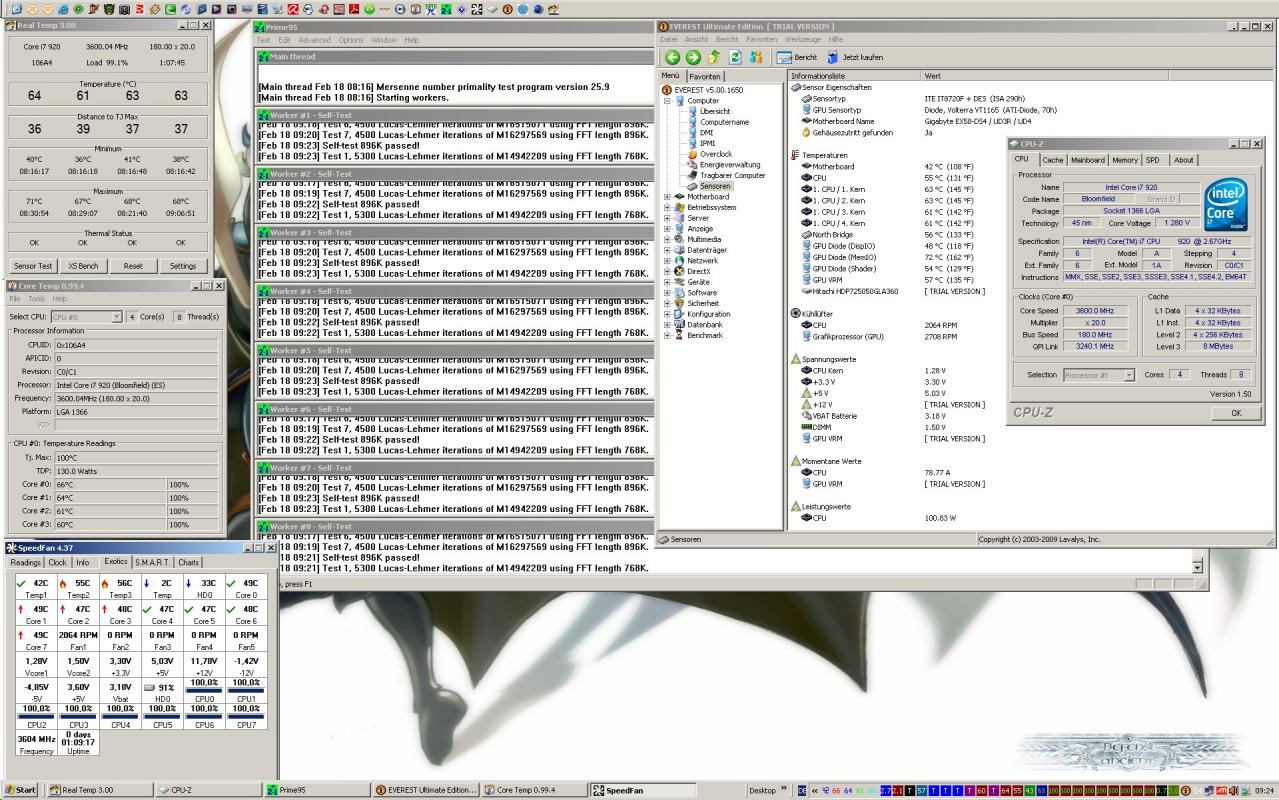Viewport: 1279px width, 800px height.
Task: Switch to Core Temp 0.99.4 taskbar button
Action: [533, 790]
